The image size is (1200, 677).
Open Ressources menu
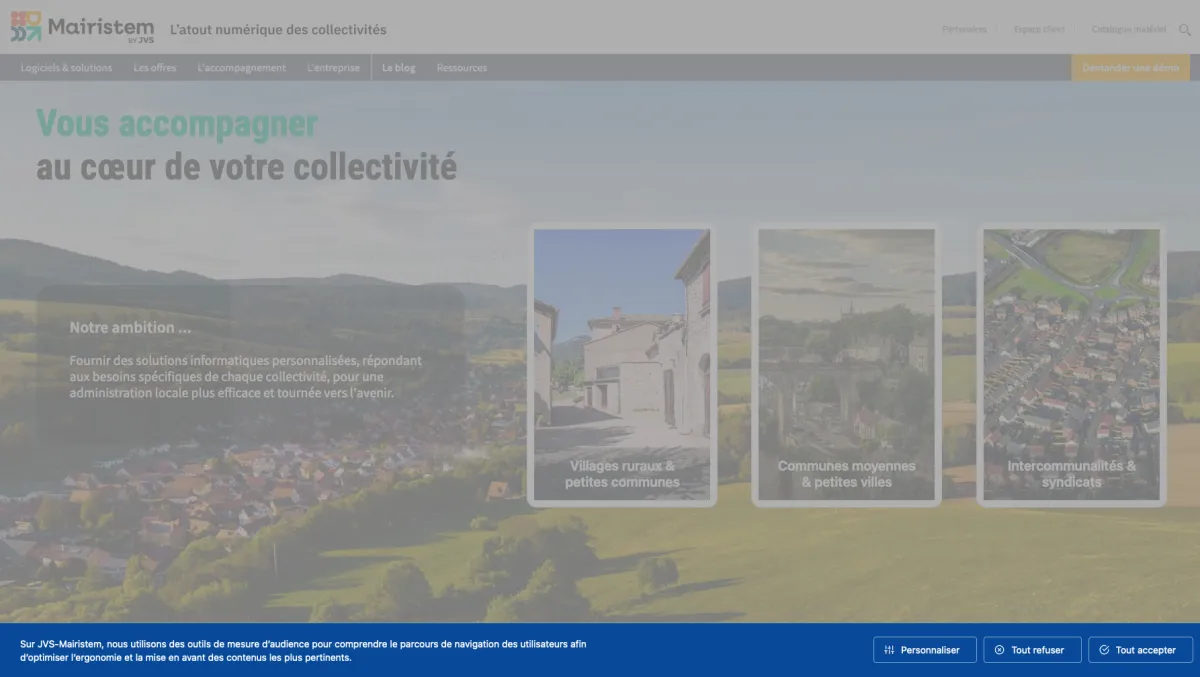click(462, 68)
